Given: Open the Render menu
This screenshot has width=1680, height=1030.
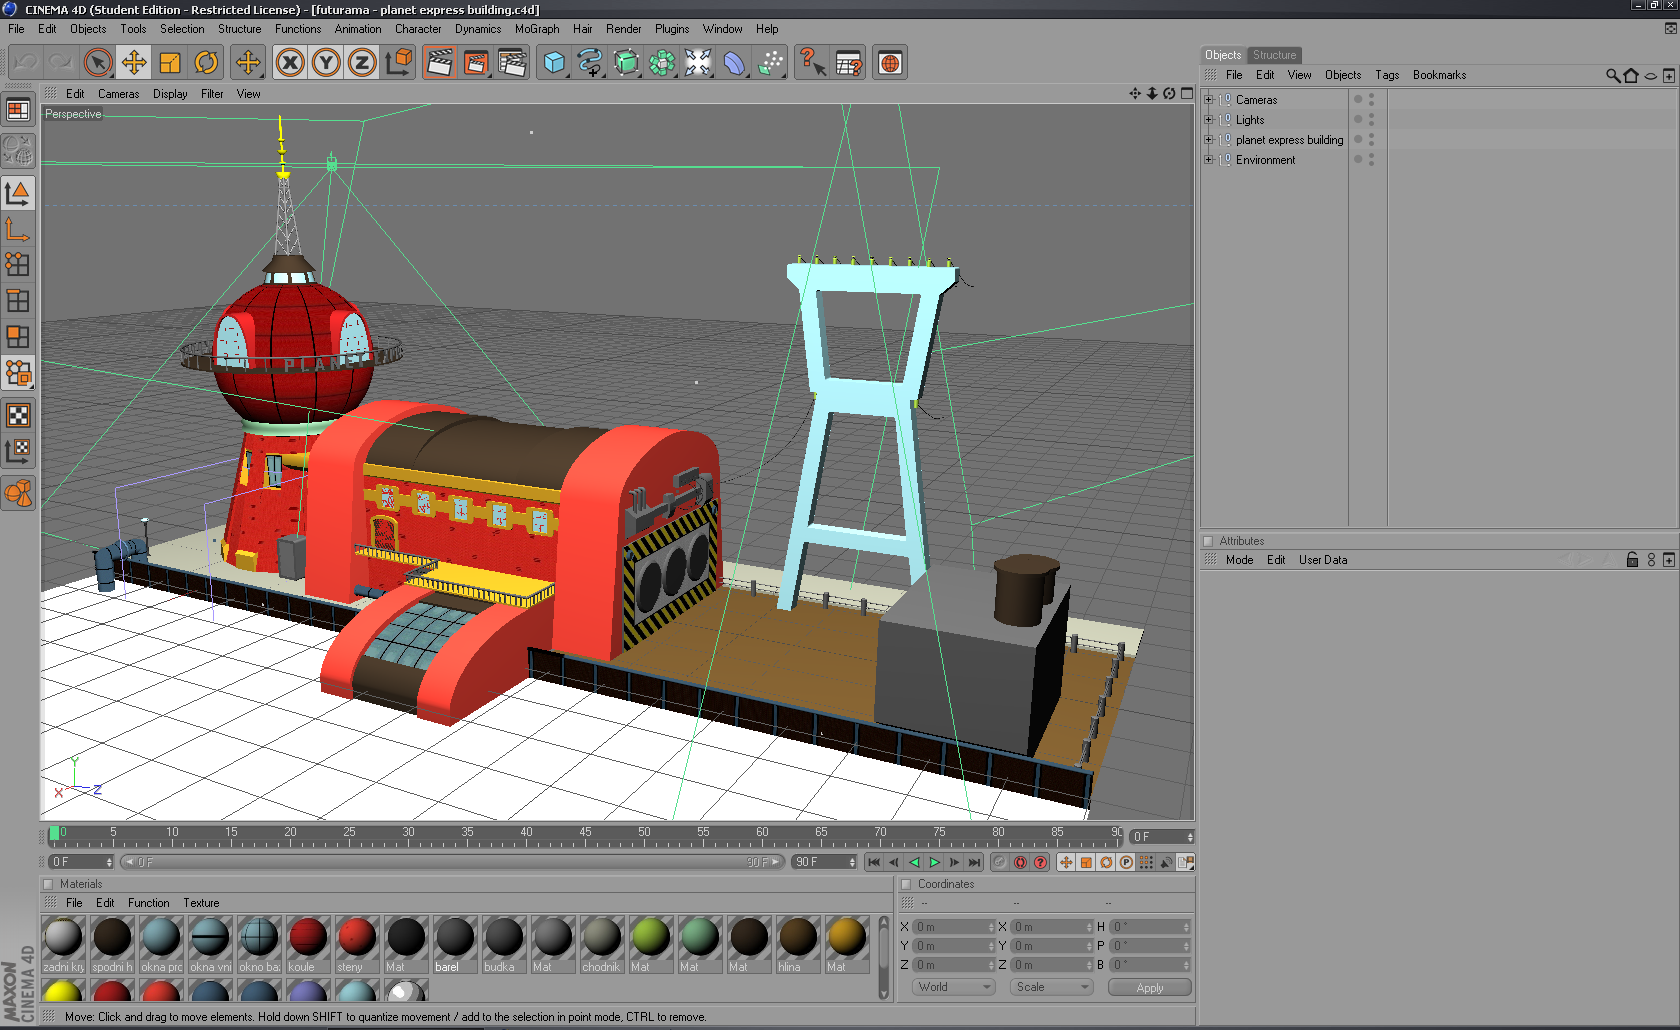Looking at the screenshot, I should pyautogui.click(x=624, y=29).
